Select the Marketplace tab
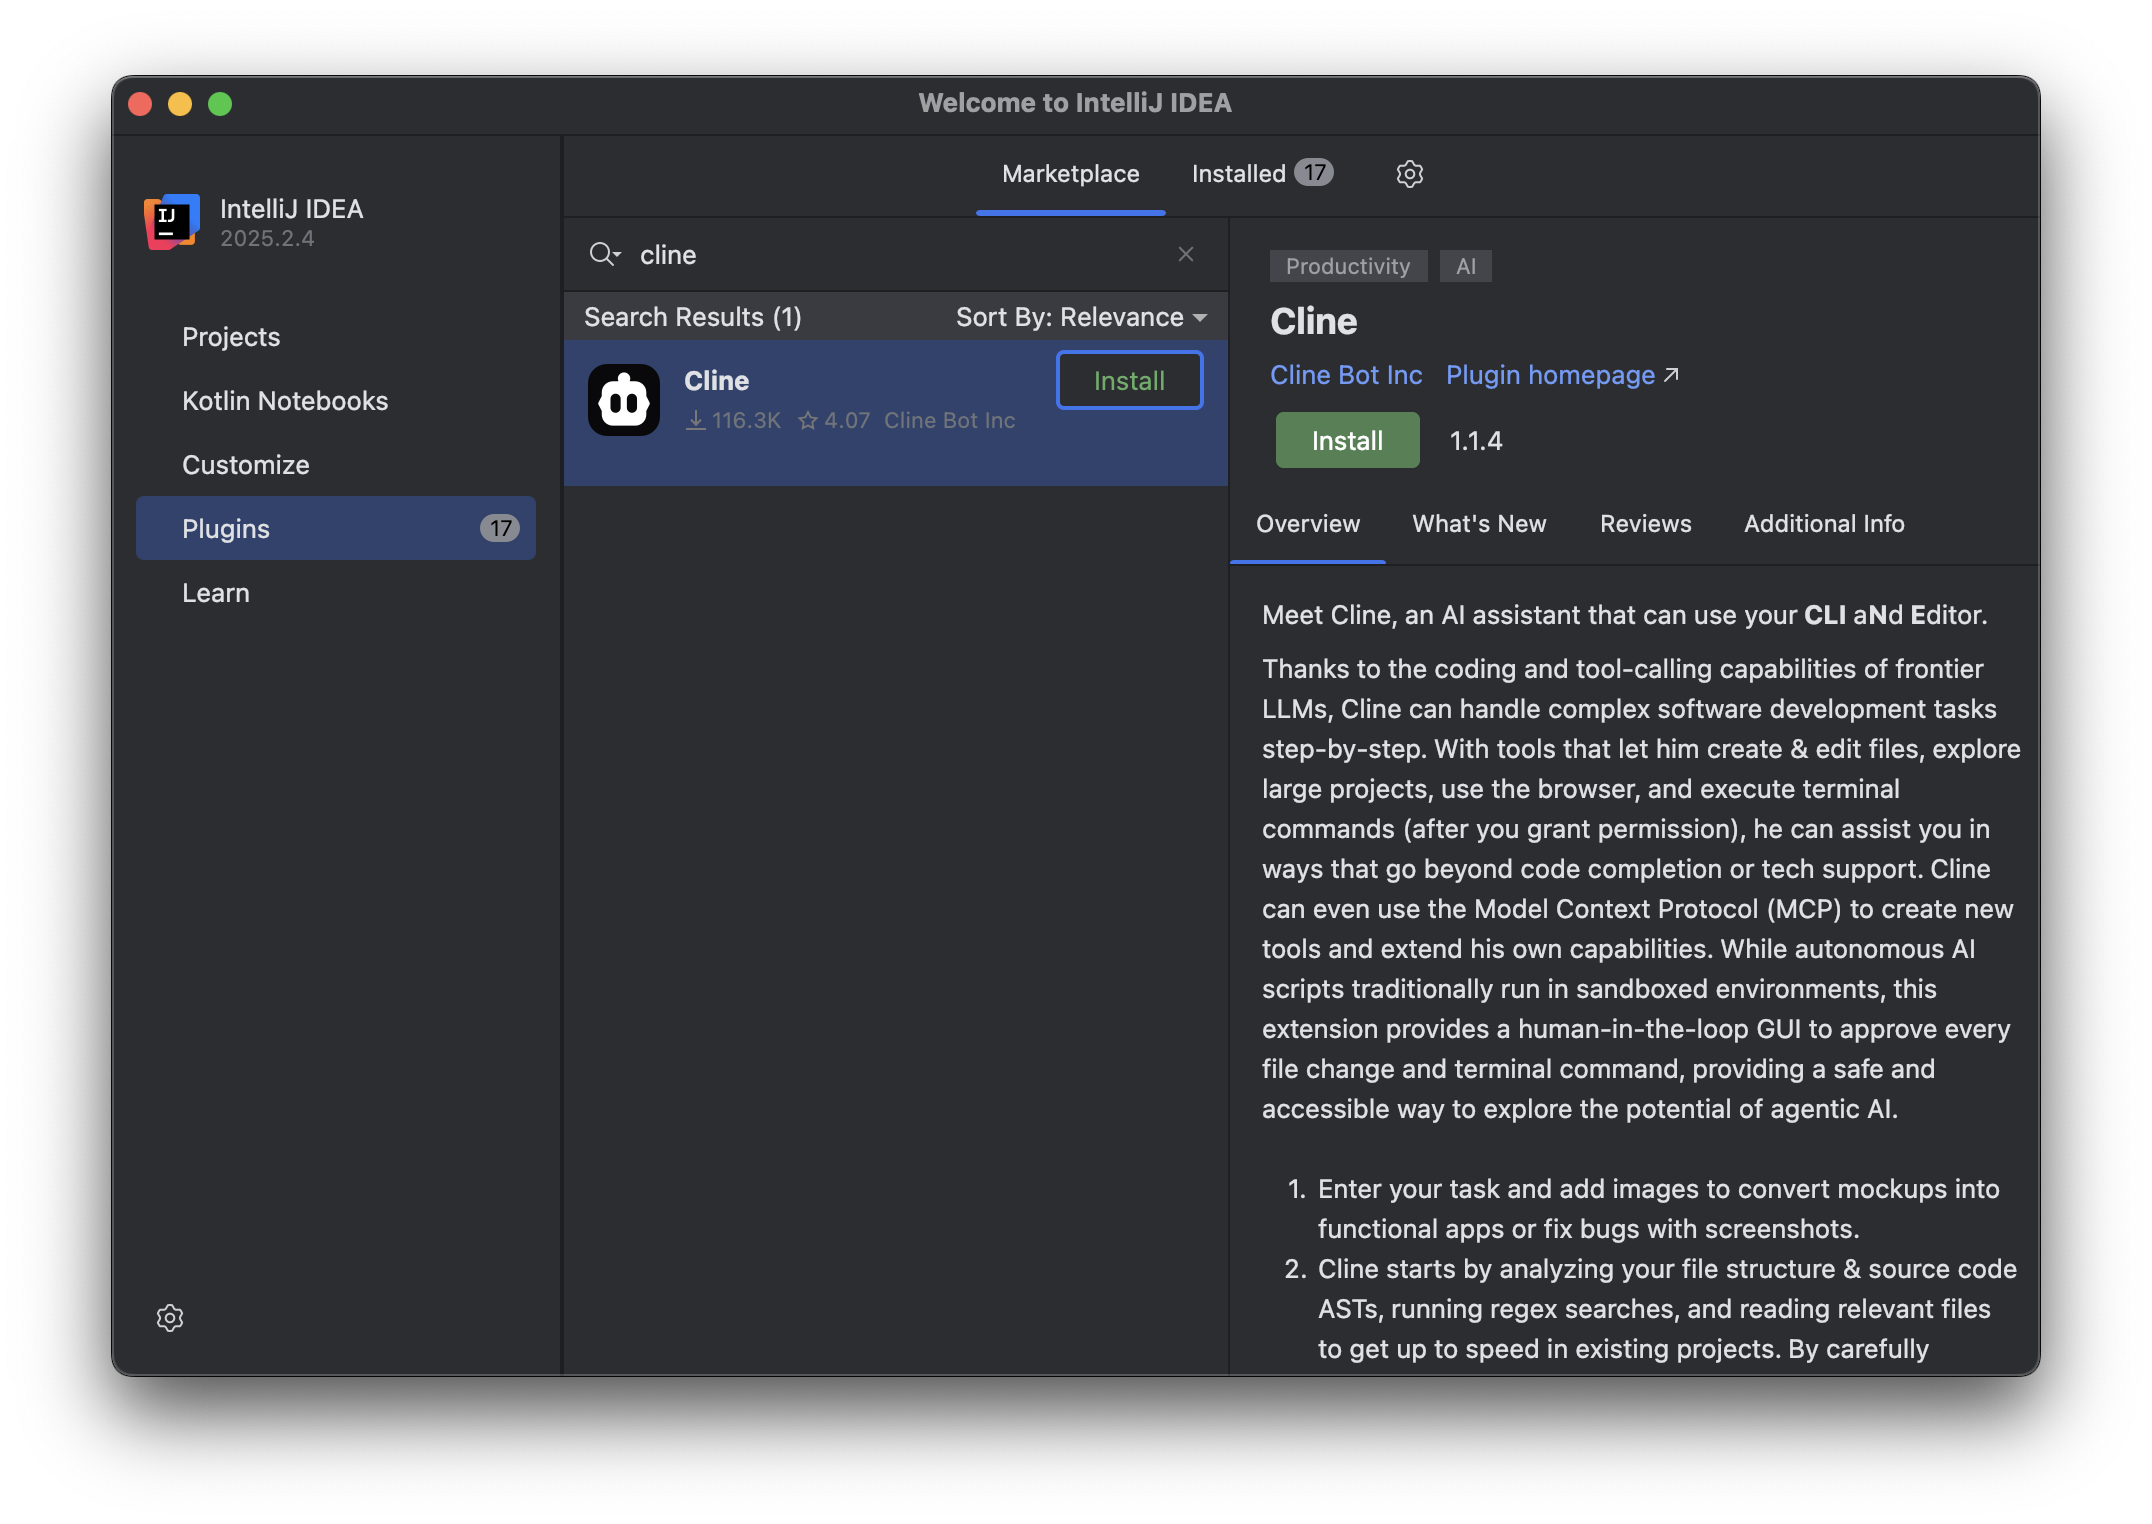The height and width of the screenshot is (1524, 2152). pos(1070,174)
